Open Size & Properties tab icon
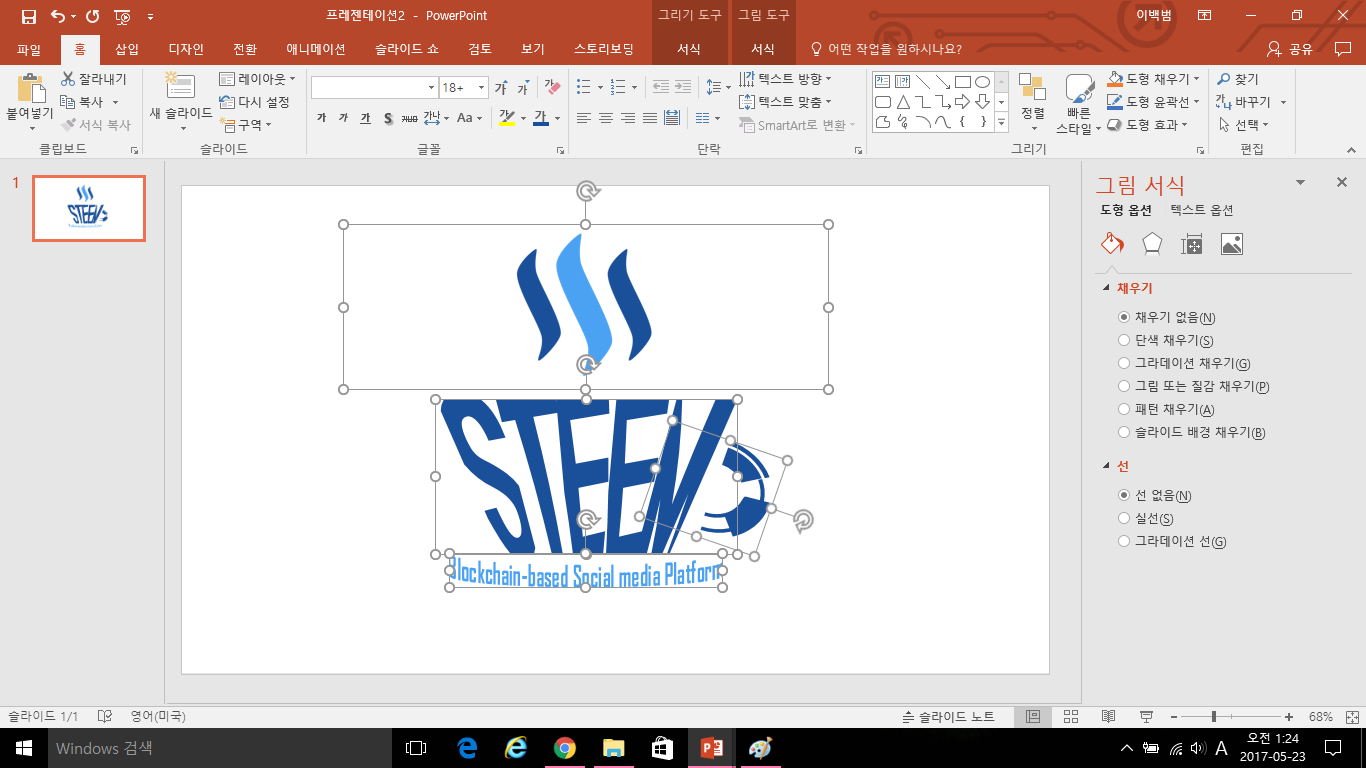 pos(1191,244)
